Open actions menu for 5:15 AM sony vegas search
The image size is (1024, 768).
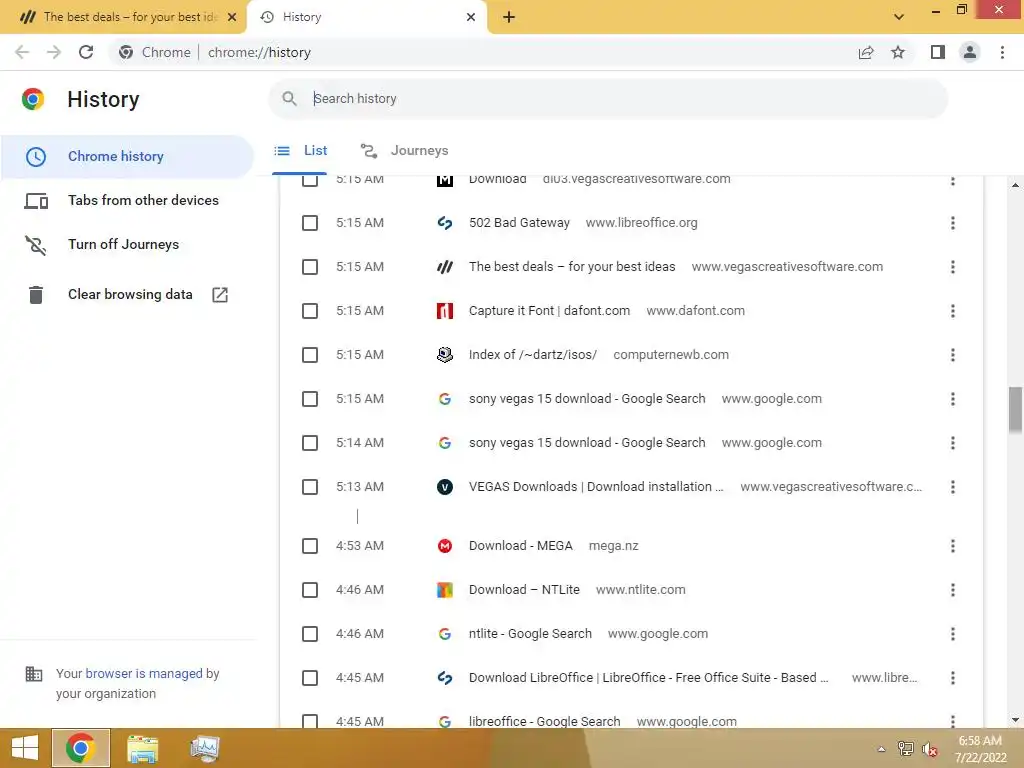click(x=953, y=399)
